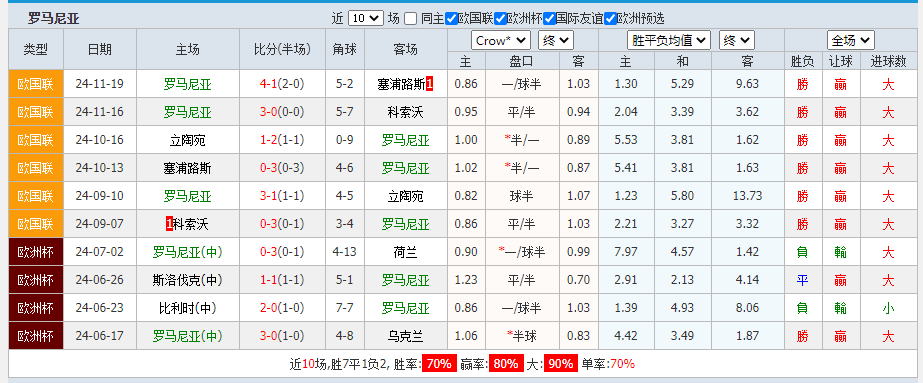Click the 1-2 score on the 24-10-16 row
This screenshot has height=383, width=923.
click(268, 140)
